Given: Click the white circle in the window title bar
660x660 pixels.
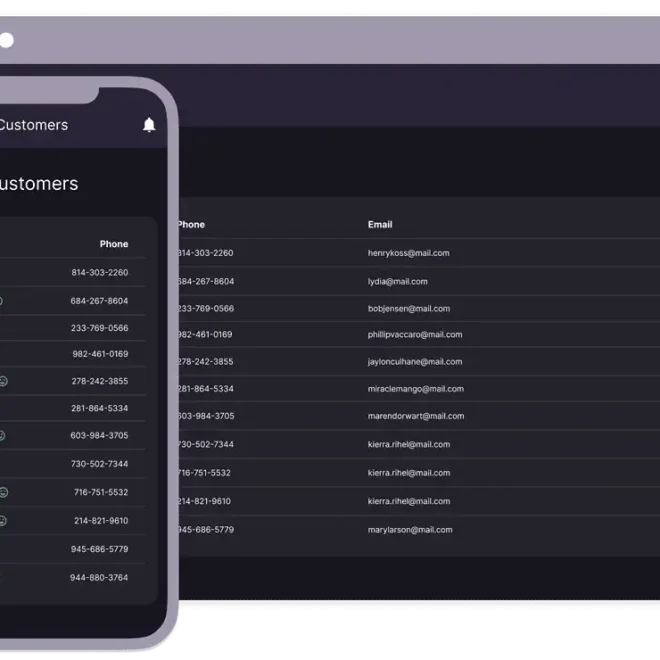Looking at the screenshot, I should [6, 40].
